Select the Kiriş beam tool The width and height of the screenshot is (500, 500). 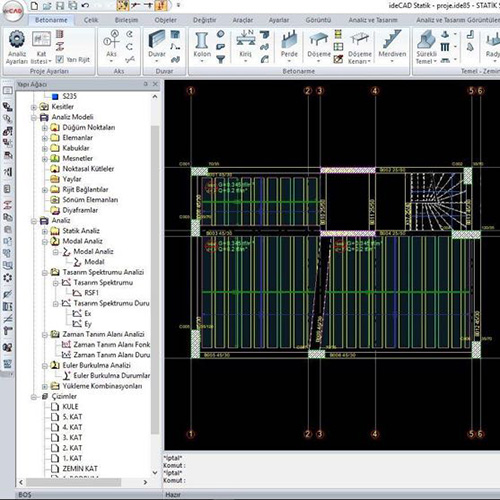click(245, 46)
